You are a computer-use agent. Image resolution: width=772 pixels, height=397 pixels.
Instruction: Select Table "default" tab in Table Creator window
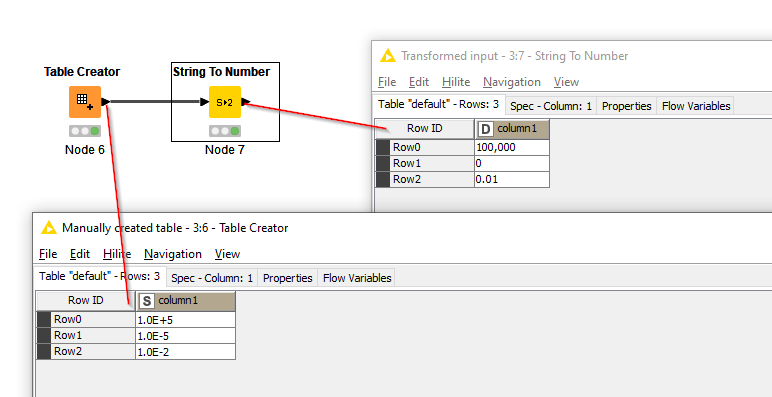point(100,276)
